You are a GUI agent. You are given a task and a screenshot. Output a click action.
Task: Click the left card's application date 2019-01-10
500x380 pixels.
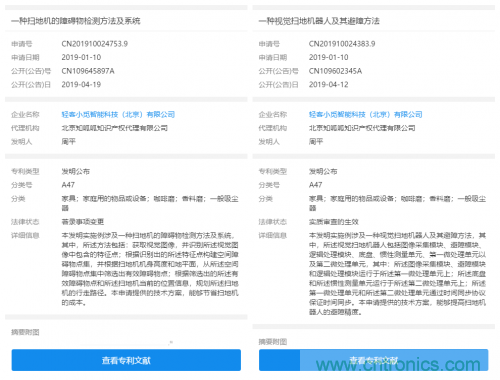(x=81, y=57)
